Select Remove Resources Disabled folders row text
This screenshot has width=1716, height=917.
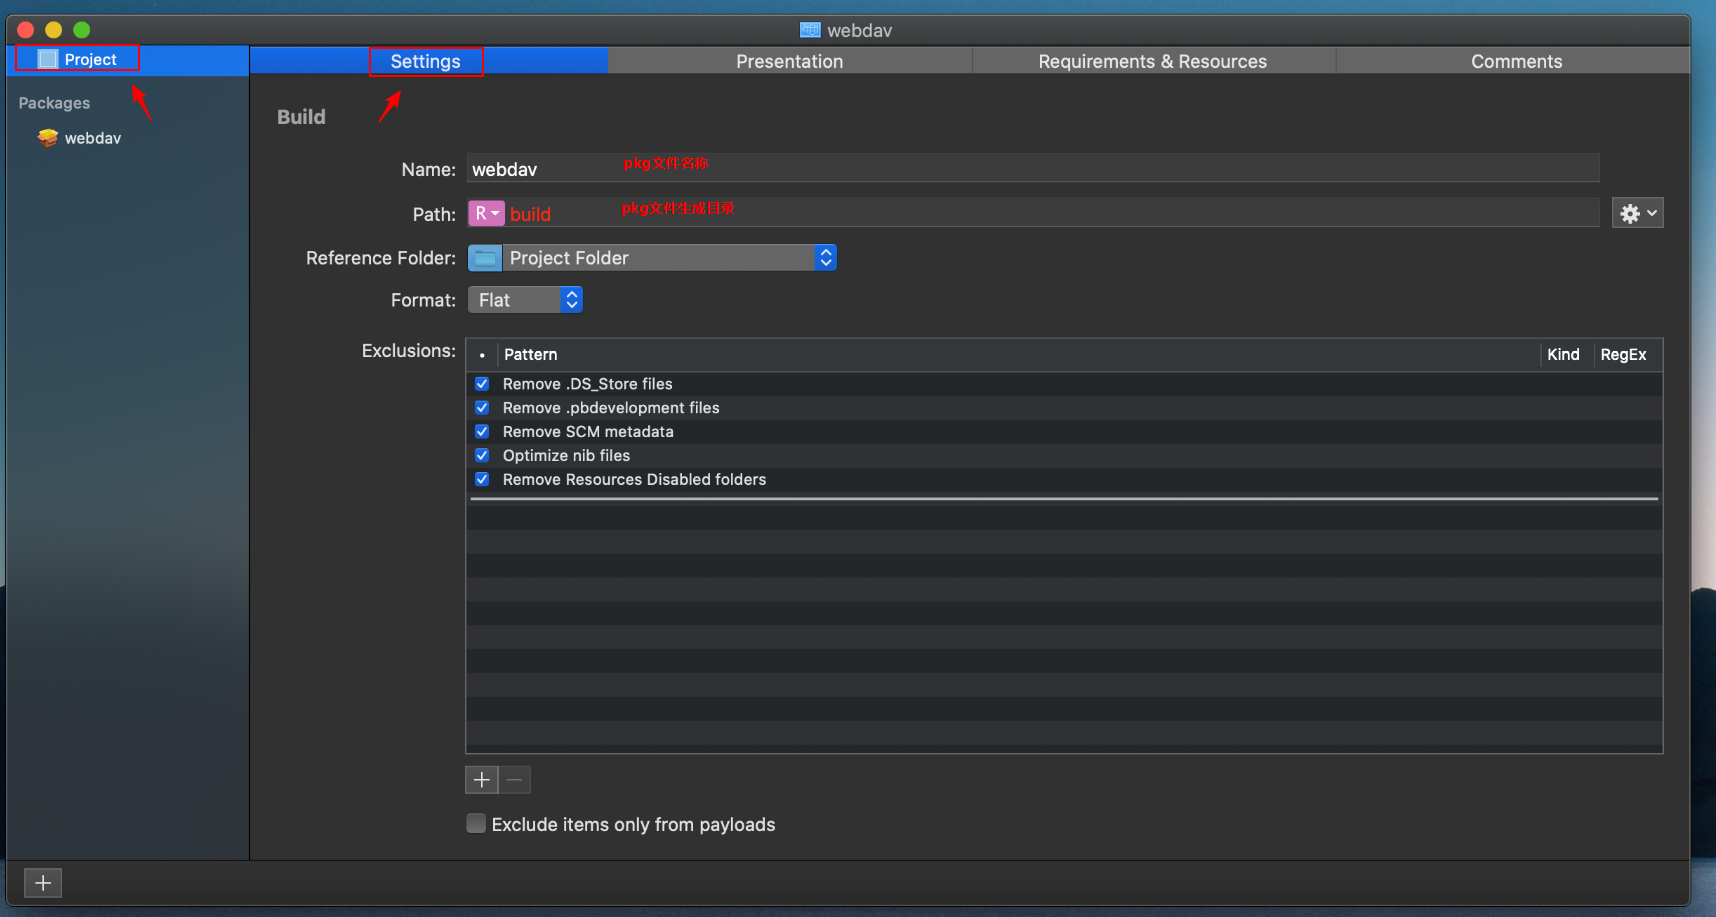tap(634, 480)
